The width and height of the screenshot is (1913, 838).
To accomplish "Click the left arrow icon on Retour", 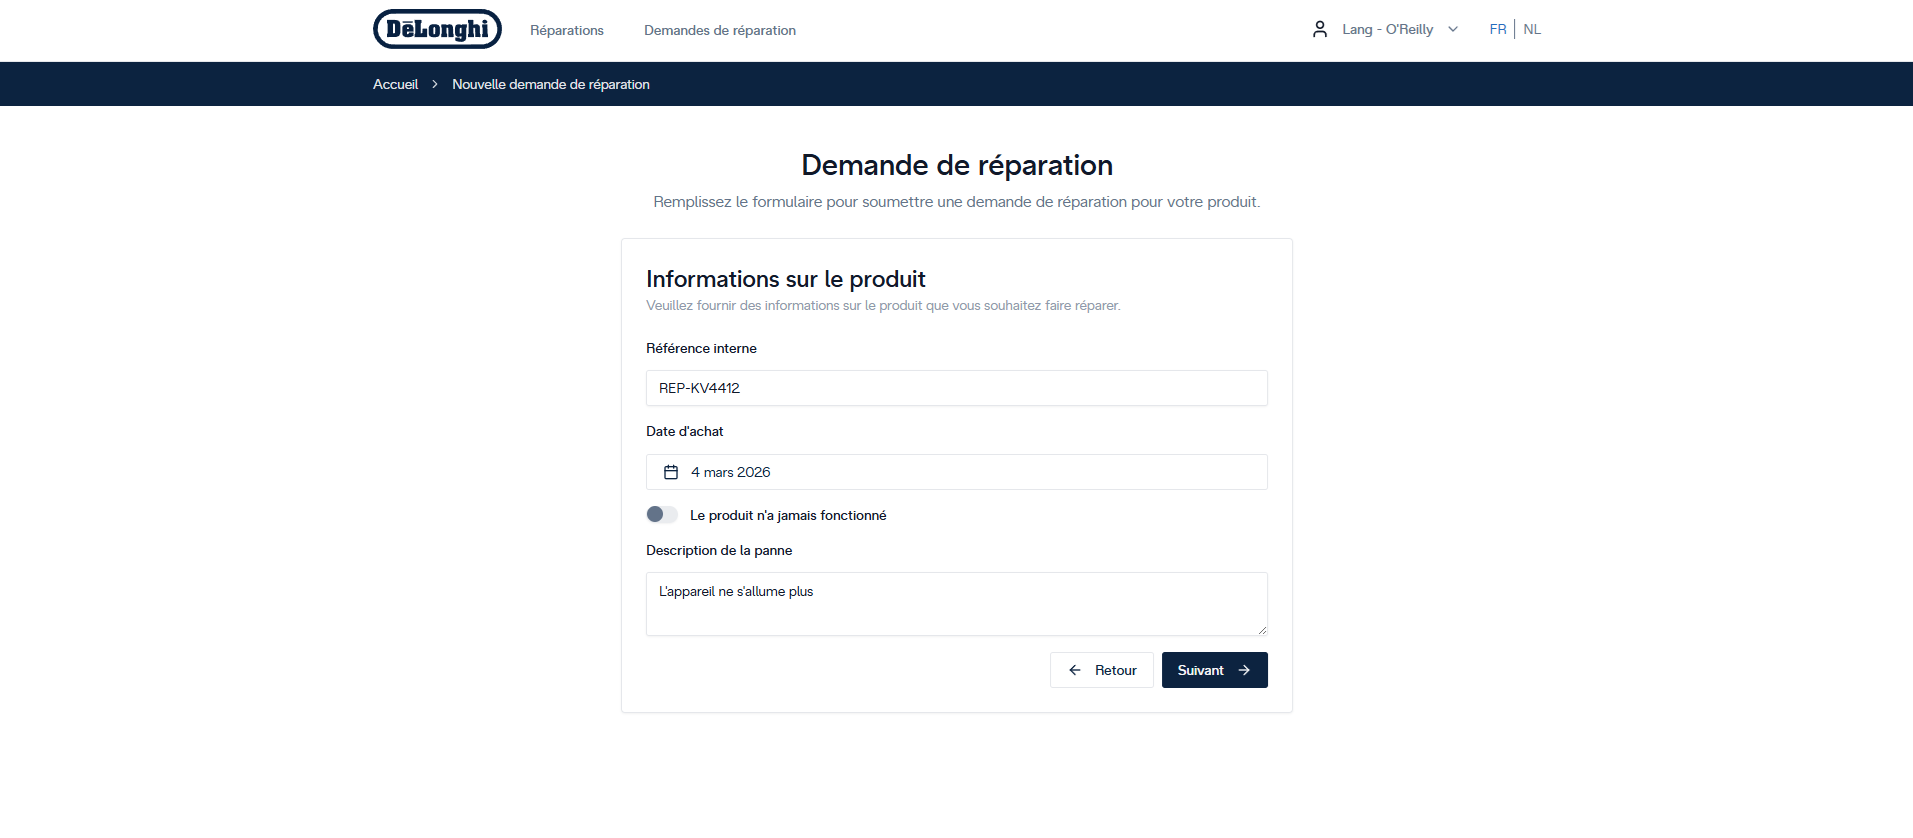I will point(1075,670).
